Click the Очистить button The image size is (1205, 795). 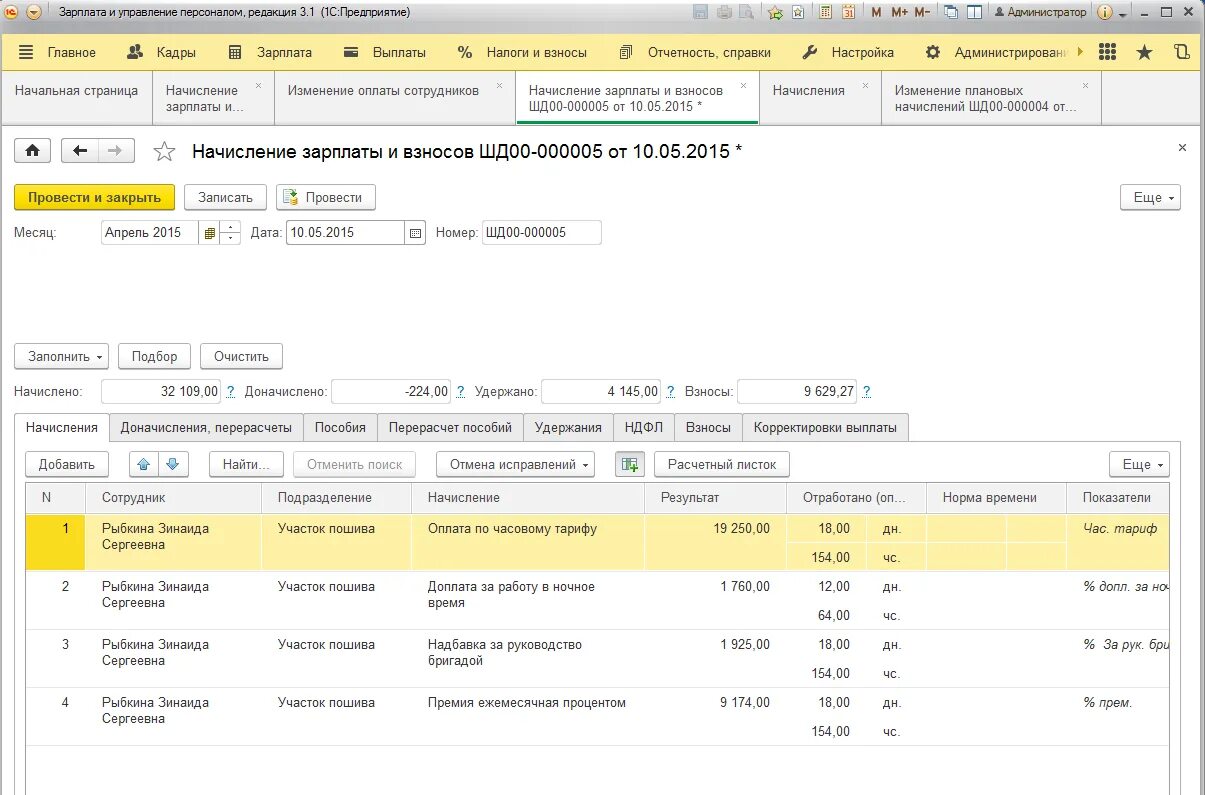241,356
